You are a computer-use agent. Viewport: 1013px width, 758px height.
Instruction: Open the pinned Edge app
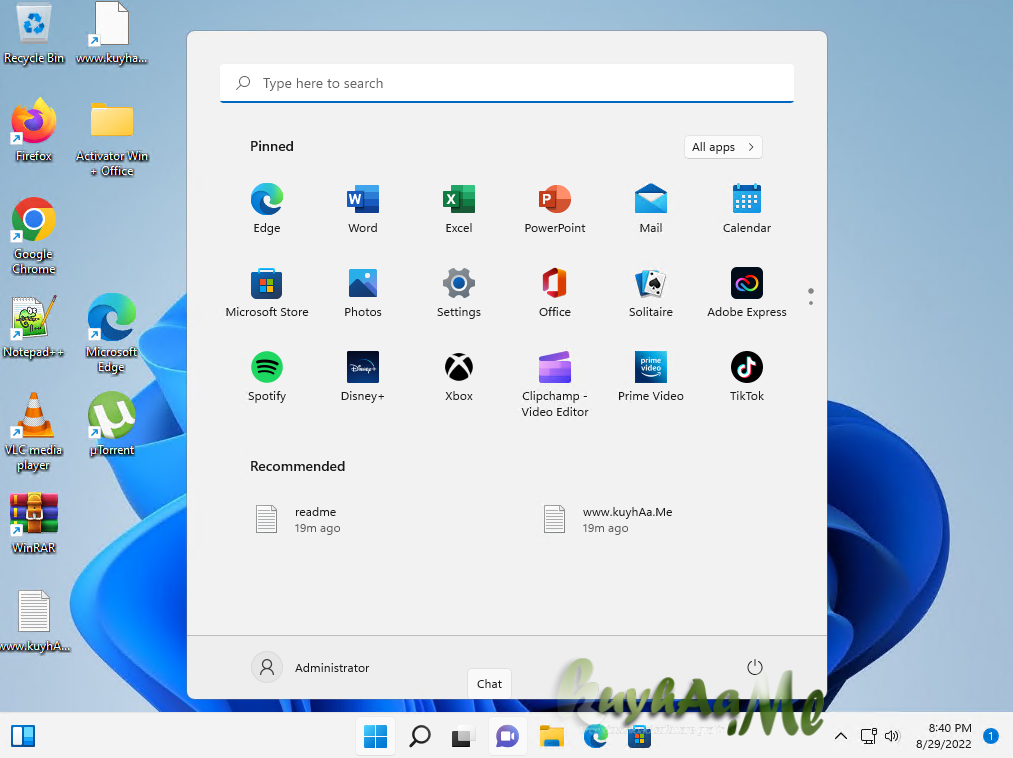(x=267, y=208)
